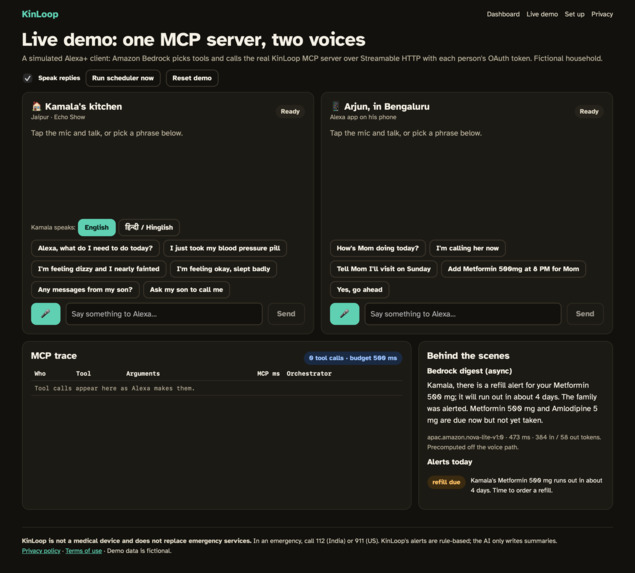Click Send in Arjun's panel

pos(585,314)
